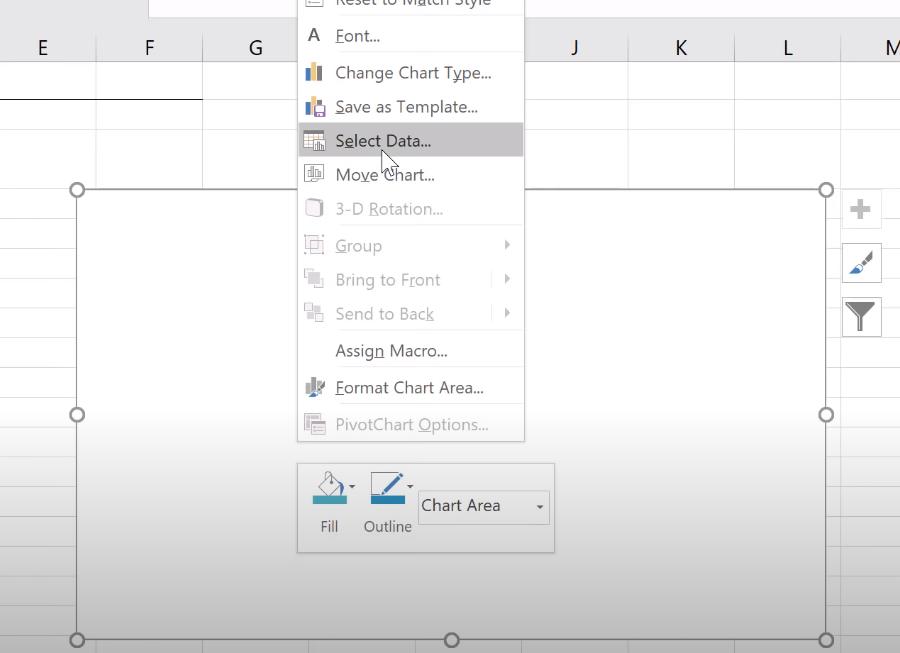Click the Select Data table icon

coord(314,141)
